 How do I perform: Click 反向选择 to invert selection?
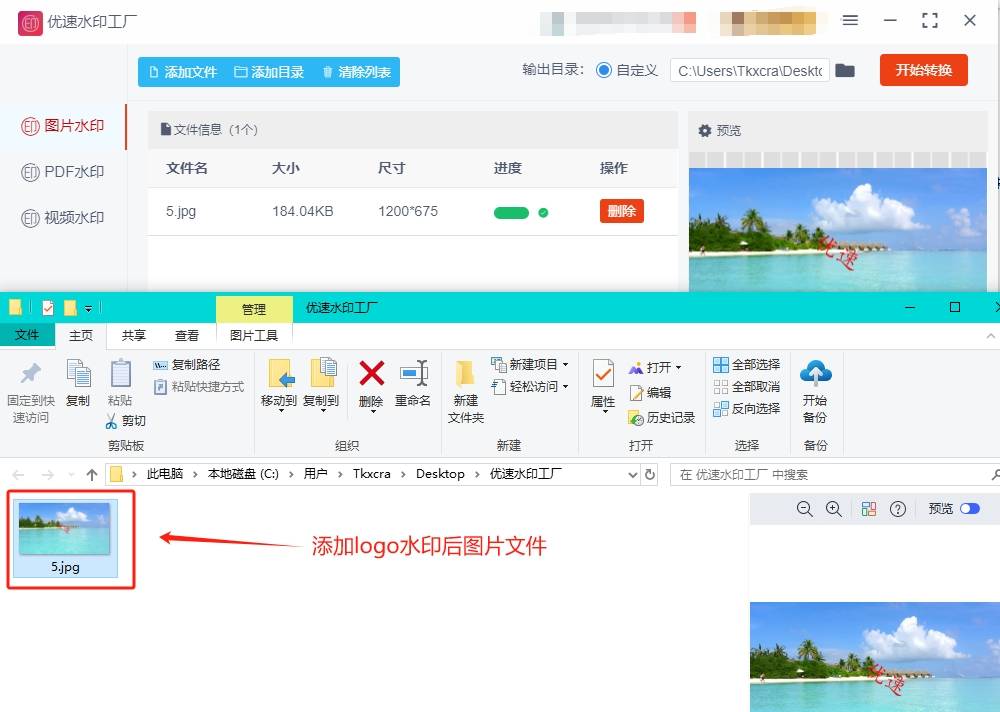(746, 409)
